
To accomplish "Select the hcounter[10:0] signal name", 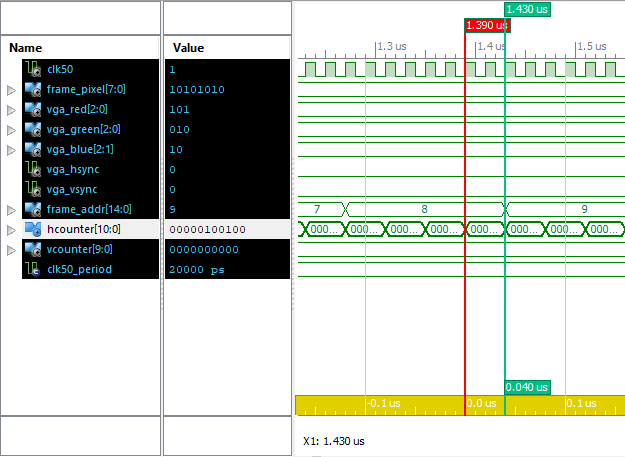I will (x=84, y=229).
